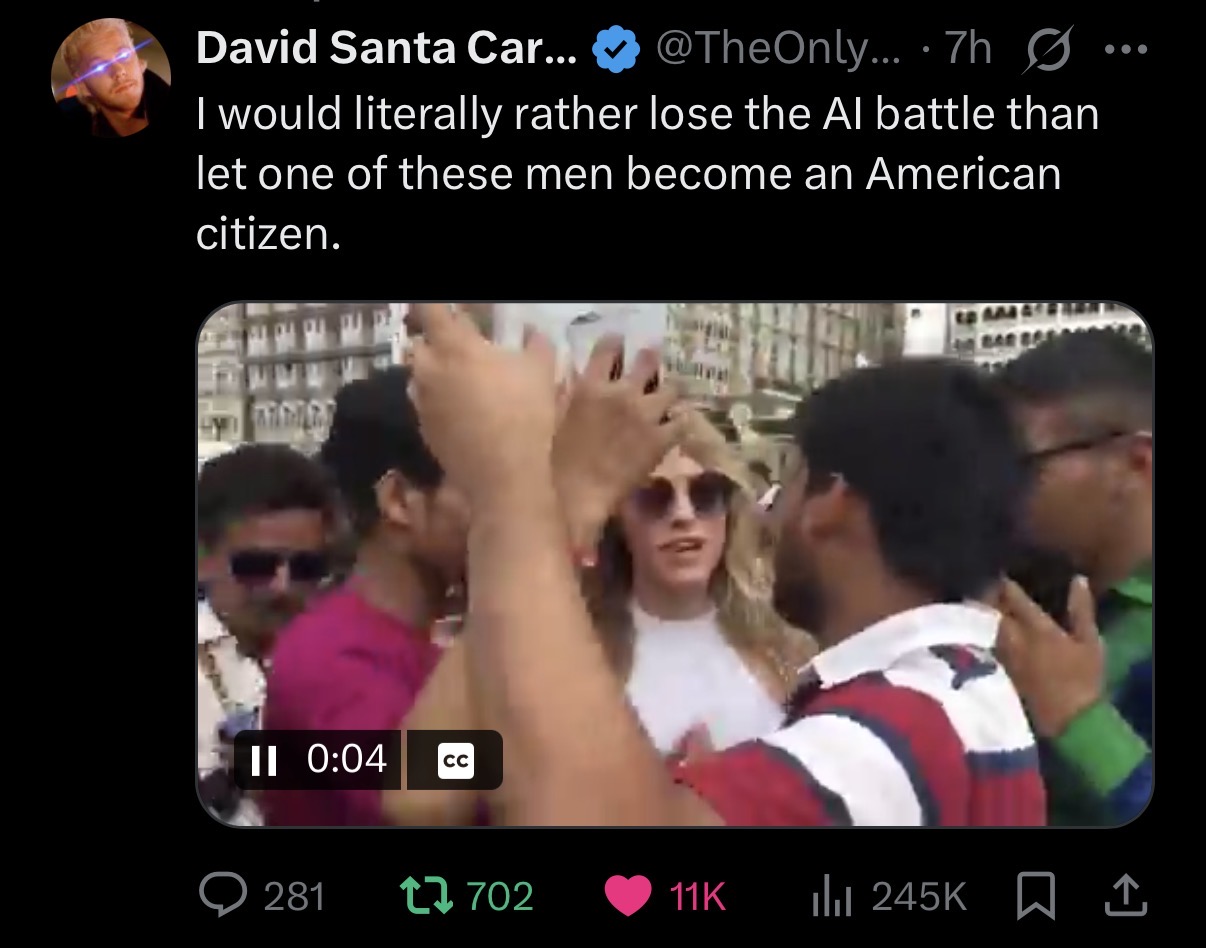Open David Santa Car... profile avatar

tap(111, 78)
